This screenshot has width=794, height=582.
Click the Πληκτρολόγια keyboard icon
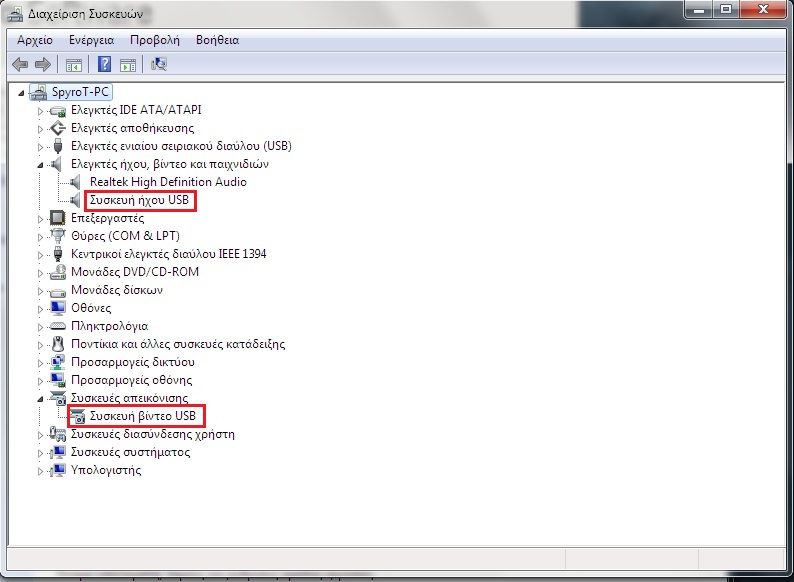point(58,326)
